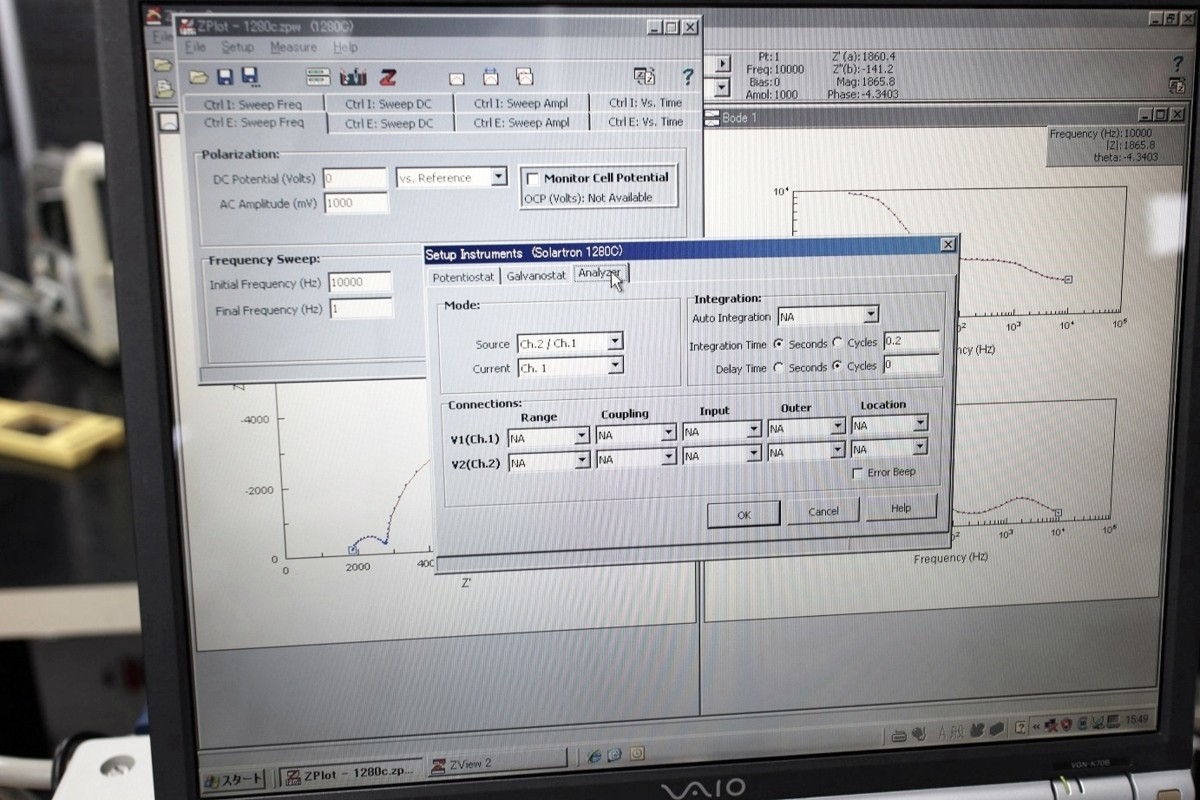
Task: Click the OK button in Setup Instruments
Action: point(743,514)
